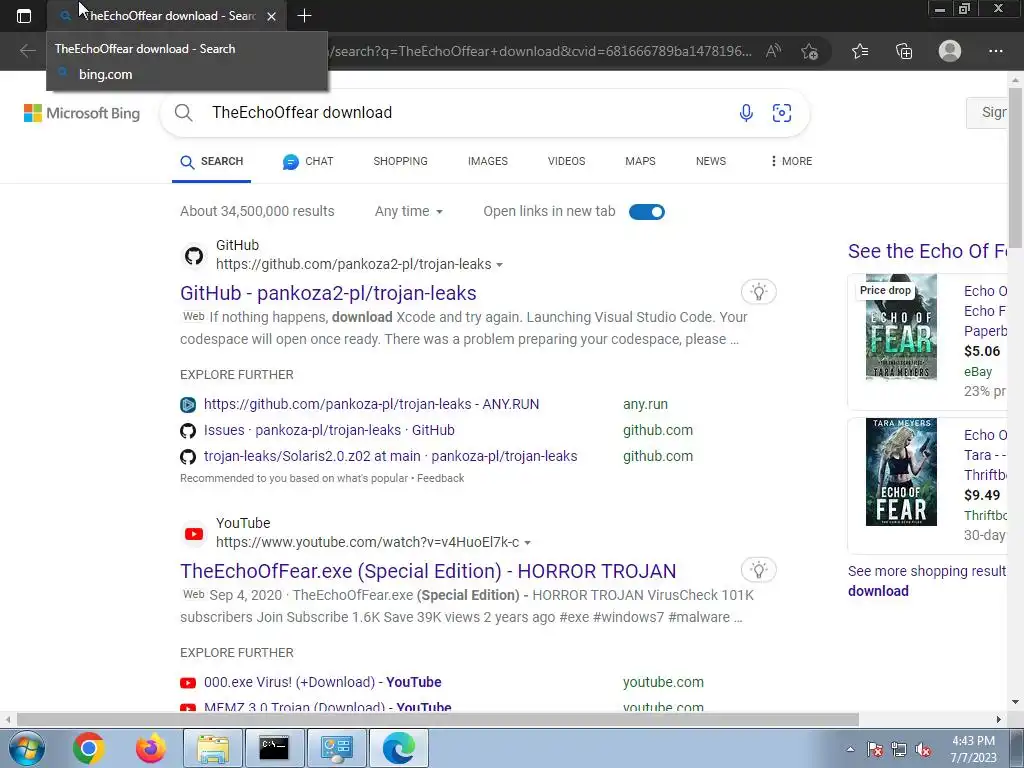Open Control Panel taskbar icon

(x=336, y=748)
